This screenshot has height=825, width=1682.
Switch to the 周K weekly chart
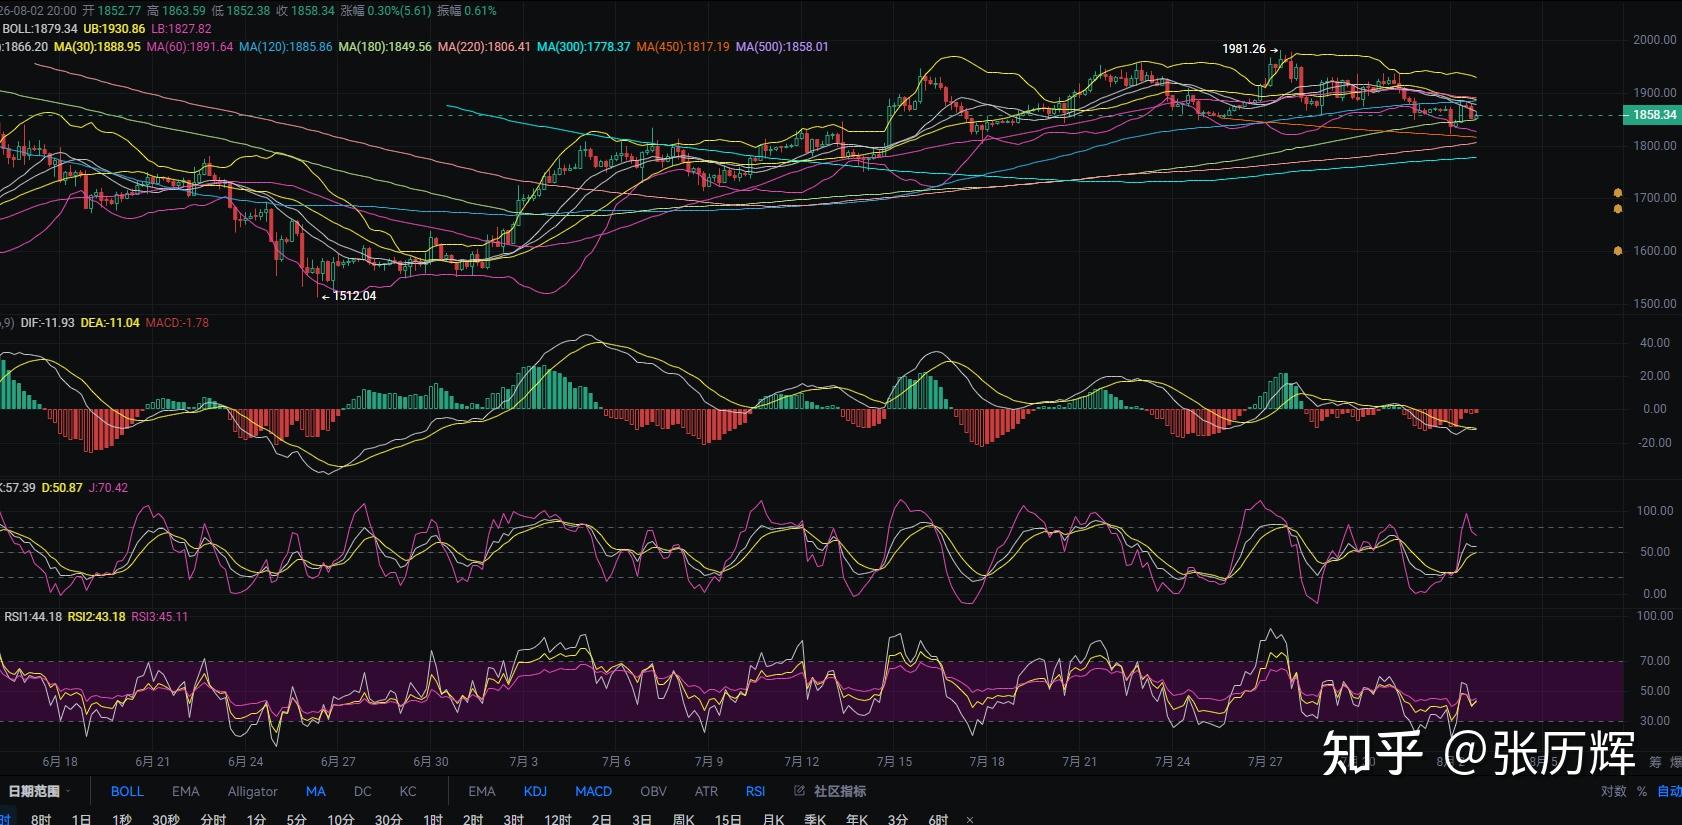click(x=684, y=819)
